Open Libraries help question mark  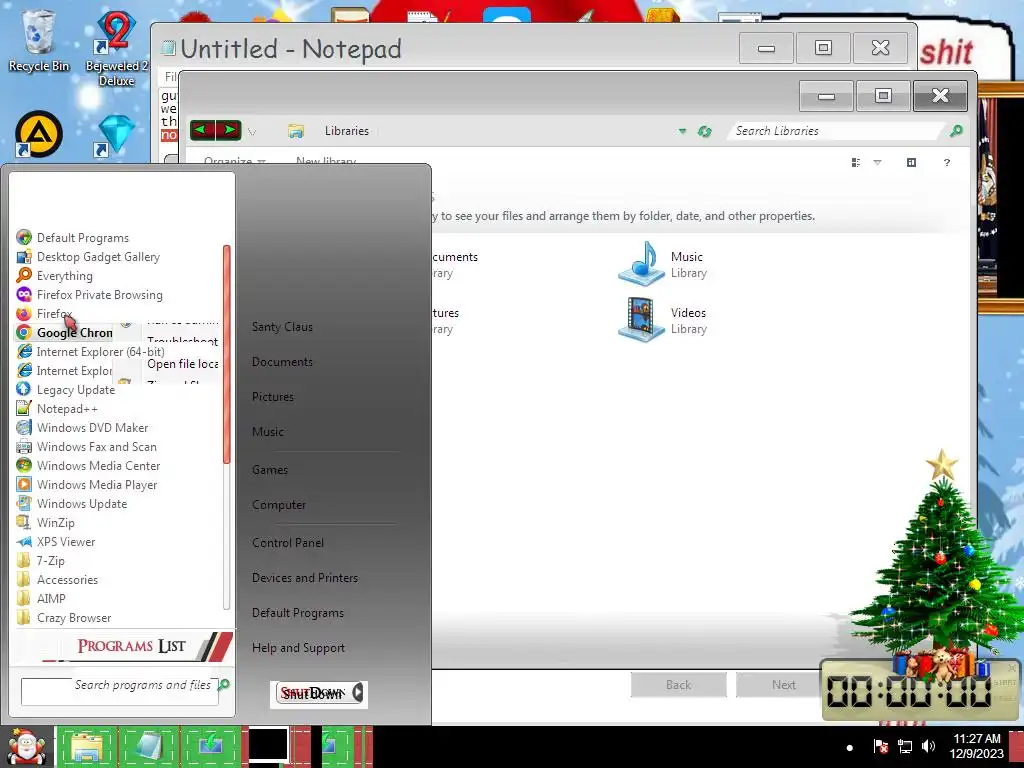[946, 163]
